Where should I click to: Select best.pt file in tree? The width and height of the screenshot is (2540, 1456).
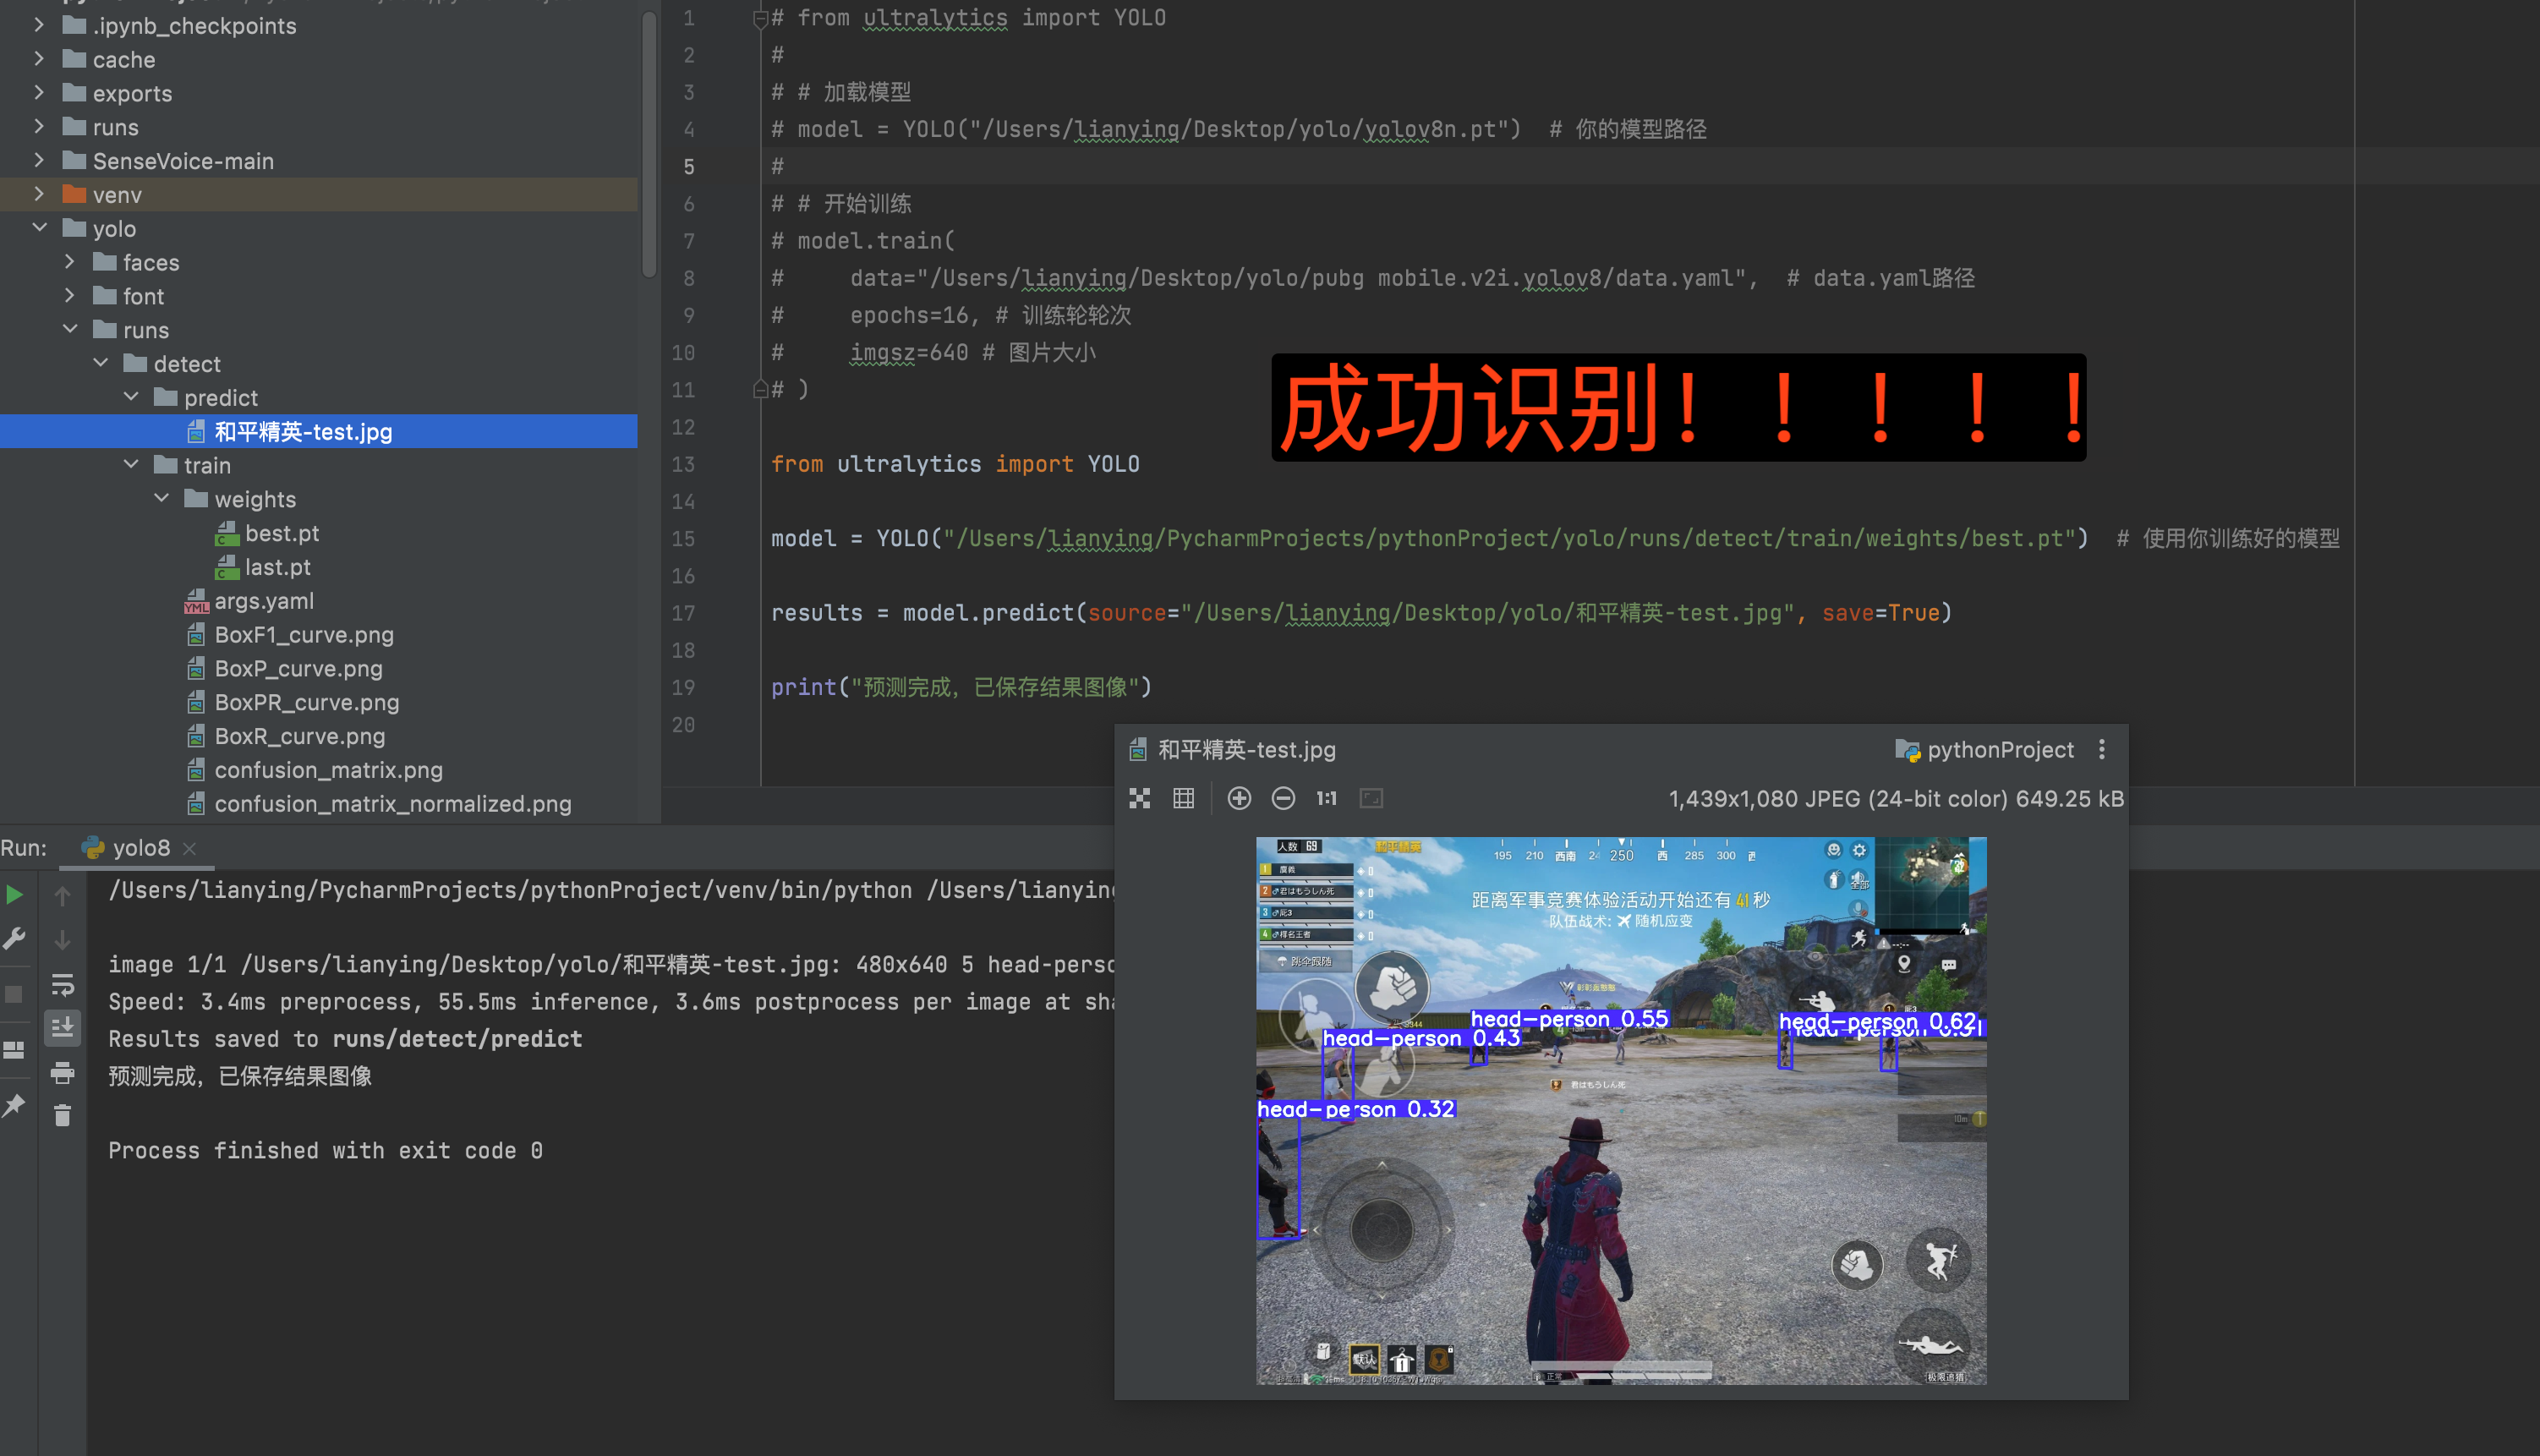(282, 533)
